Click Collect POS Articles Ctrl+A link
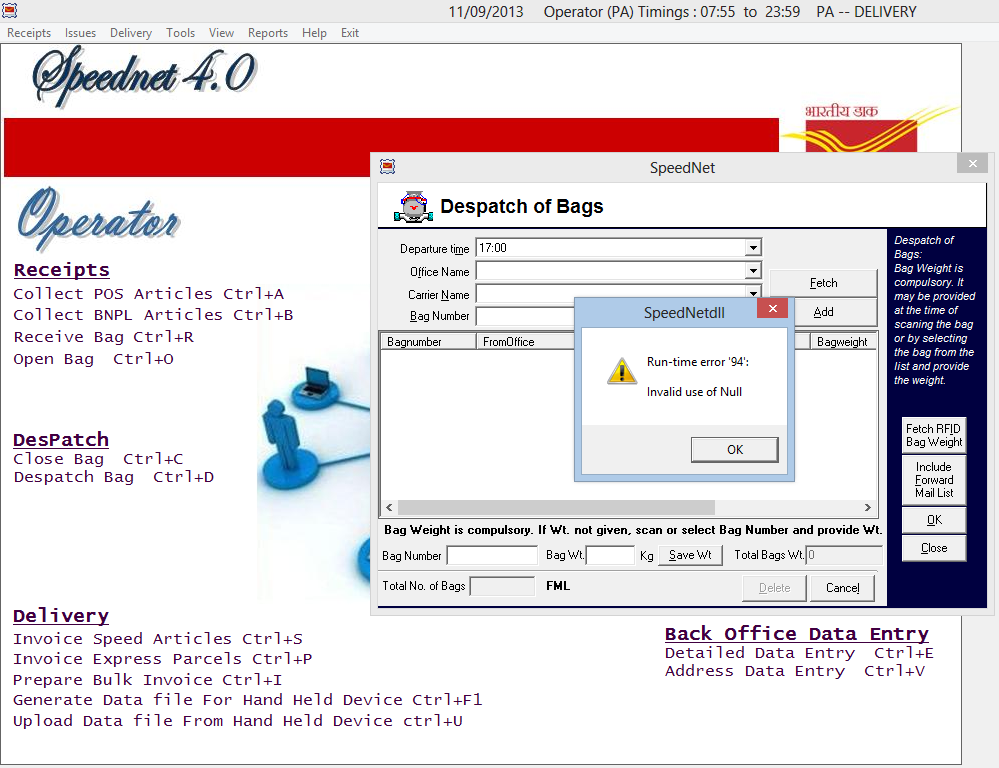 148,294
